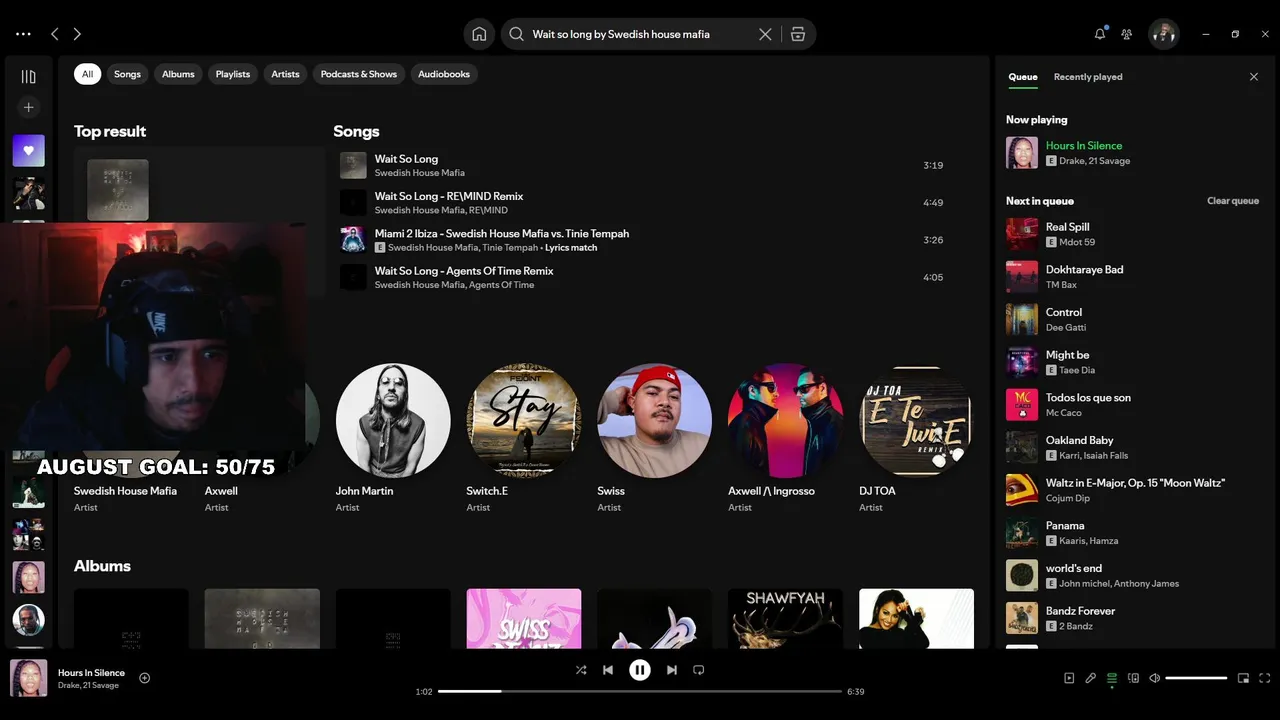
Task: Open the user profile avatar menu
Action: coord(1163,34)
